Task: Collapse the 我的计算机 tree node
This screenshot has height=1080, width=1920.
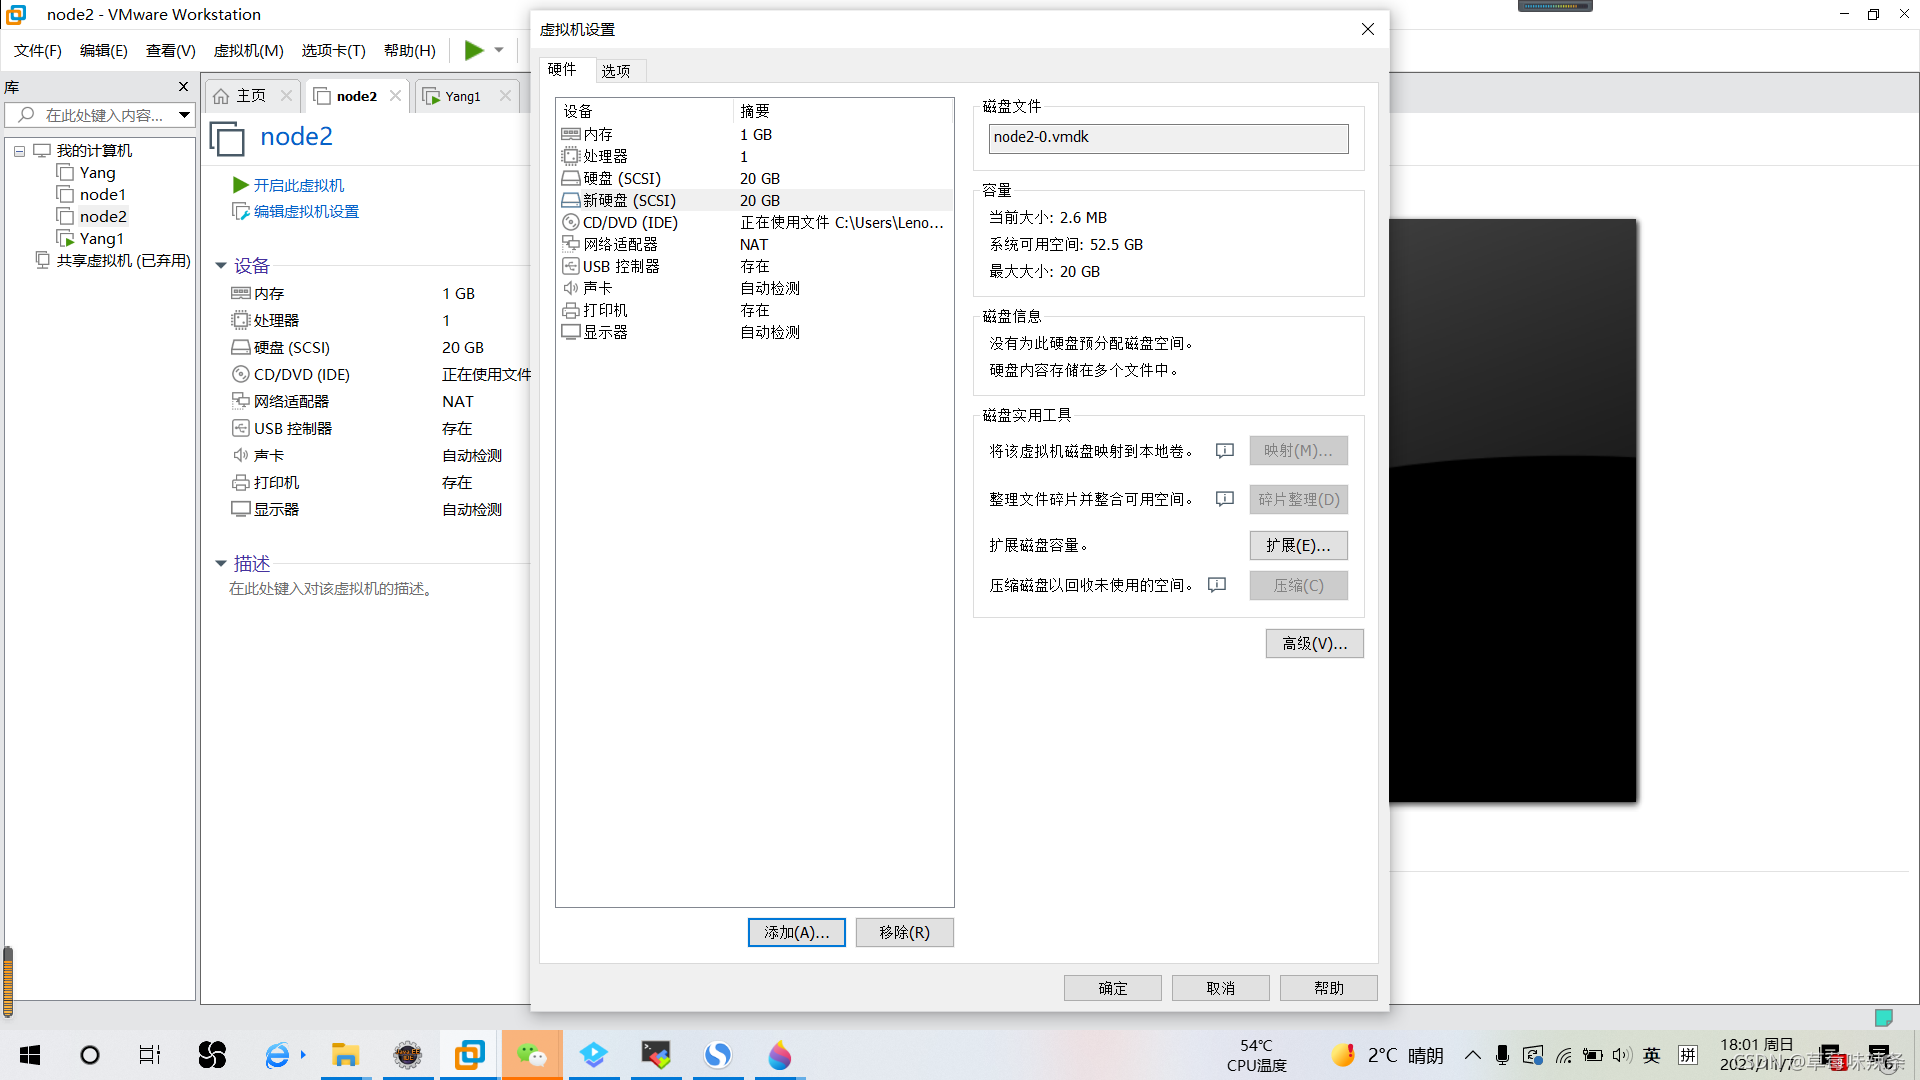Action: pos(19,151)
